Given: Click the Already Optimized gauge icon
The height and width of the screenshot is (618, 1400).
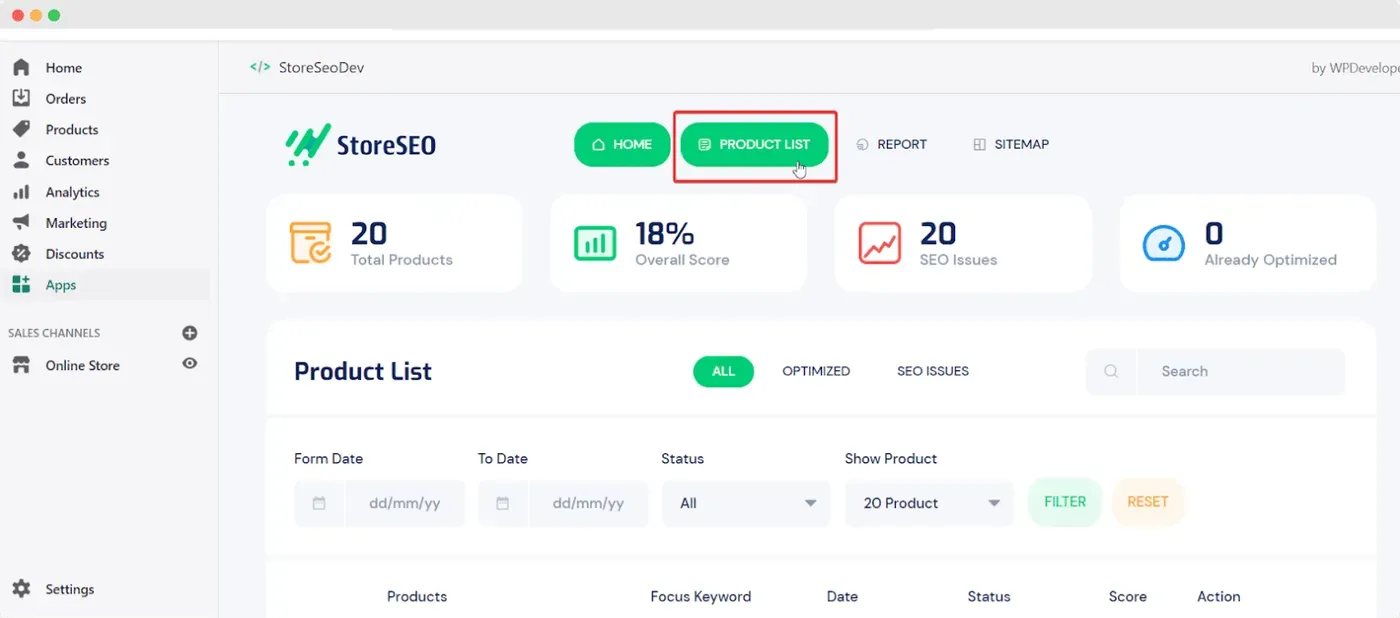Looking at the screenshot, I should (x=1164, y=243).
